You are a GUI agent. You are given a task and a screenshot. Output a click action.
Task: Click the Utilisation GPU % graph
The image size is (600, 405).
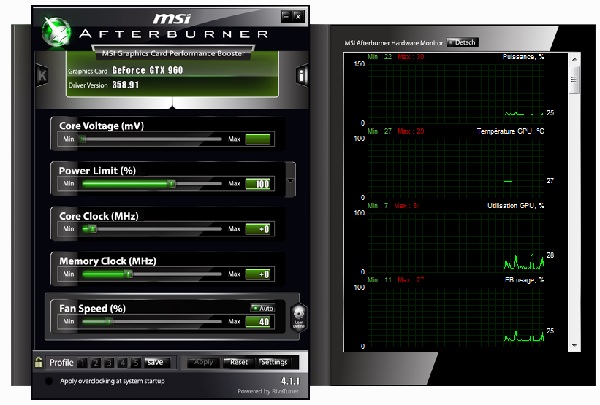click(456, 242)
